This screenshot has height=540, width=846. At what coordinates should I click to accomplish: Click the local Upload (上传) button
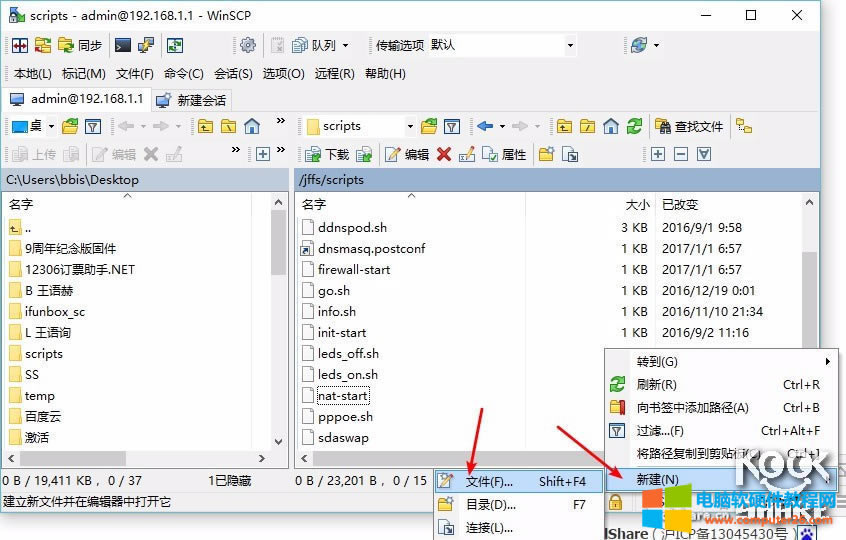point(33,155)
